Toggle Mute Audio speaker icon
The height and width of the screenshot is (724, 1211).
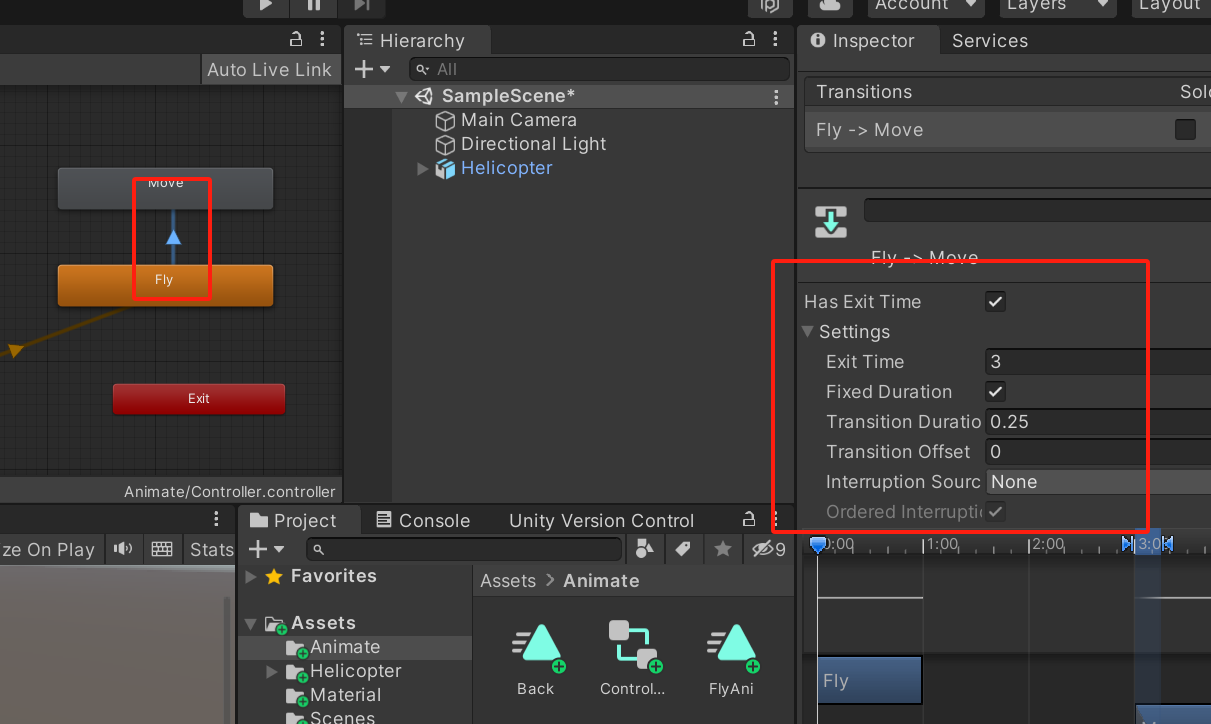(x=123, y=549)
